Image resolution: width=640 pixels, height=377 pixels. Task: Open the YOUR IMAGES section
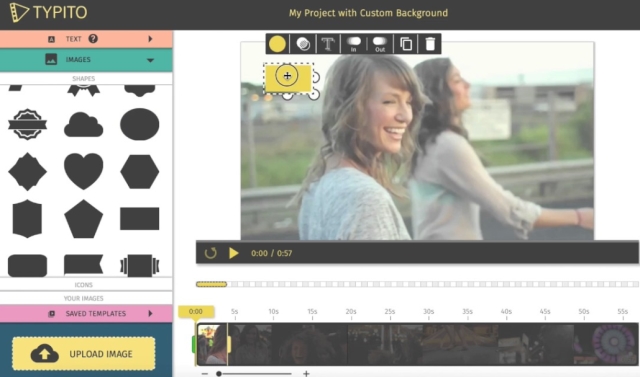coord(83,298)
